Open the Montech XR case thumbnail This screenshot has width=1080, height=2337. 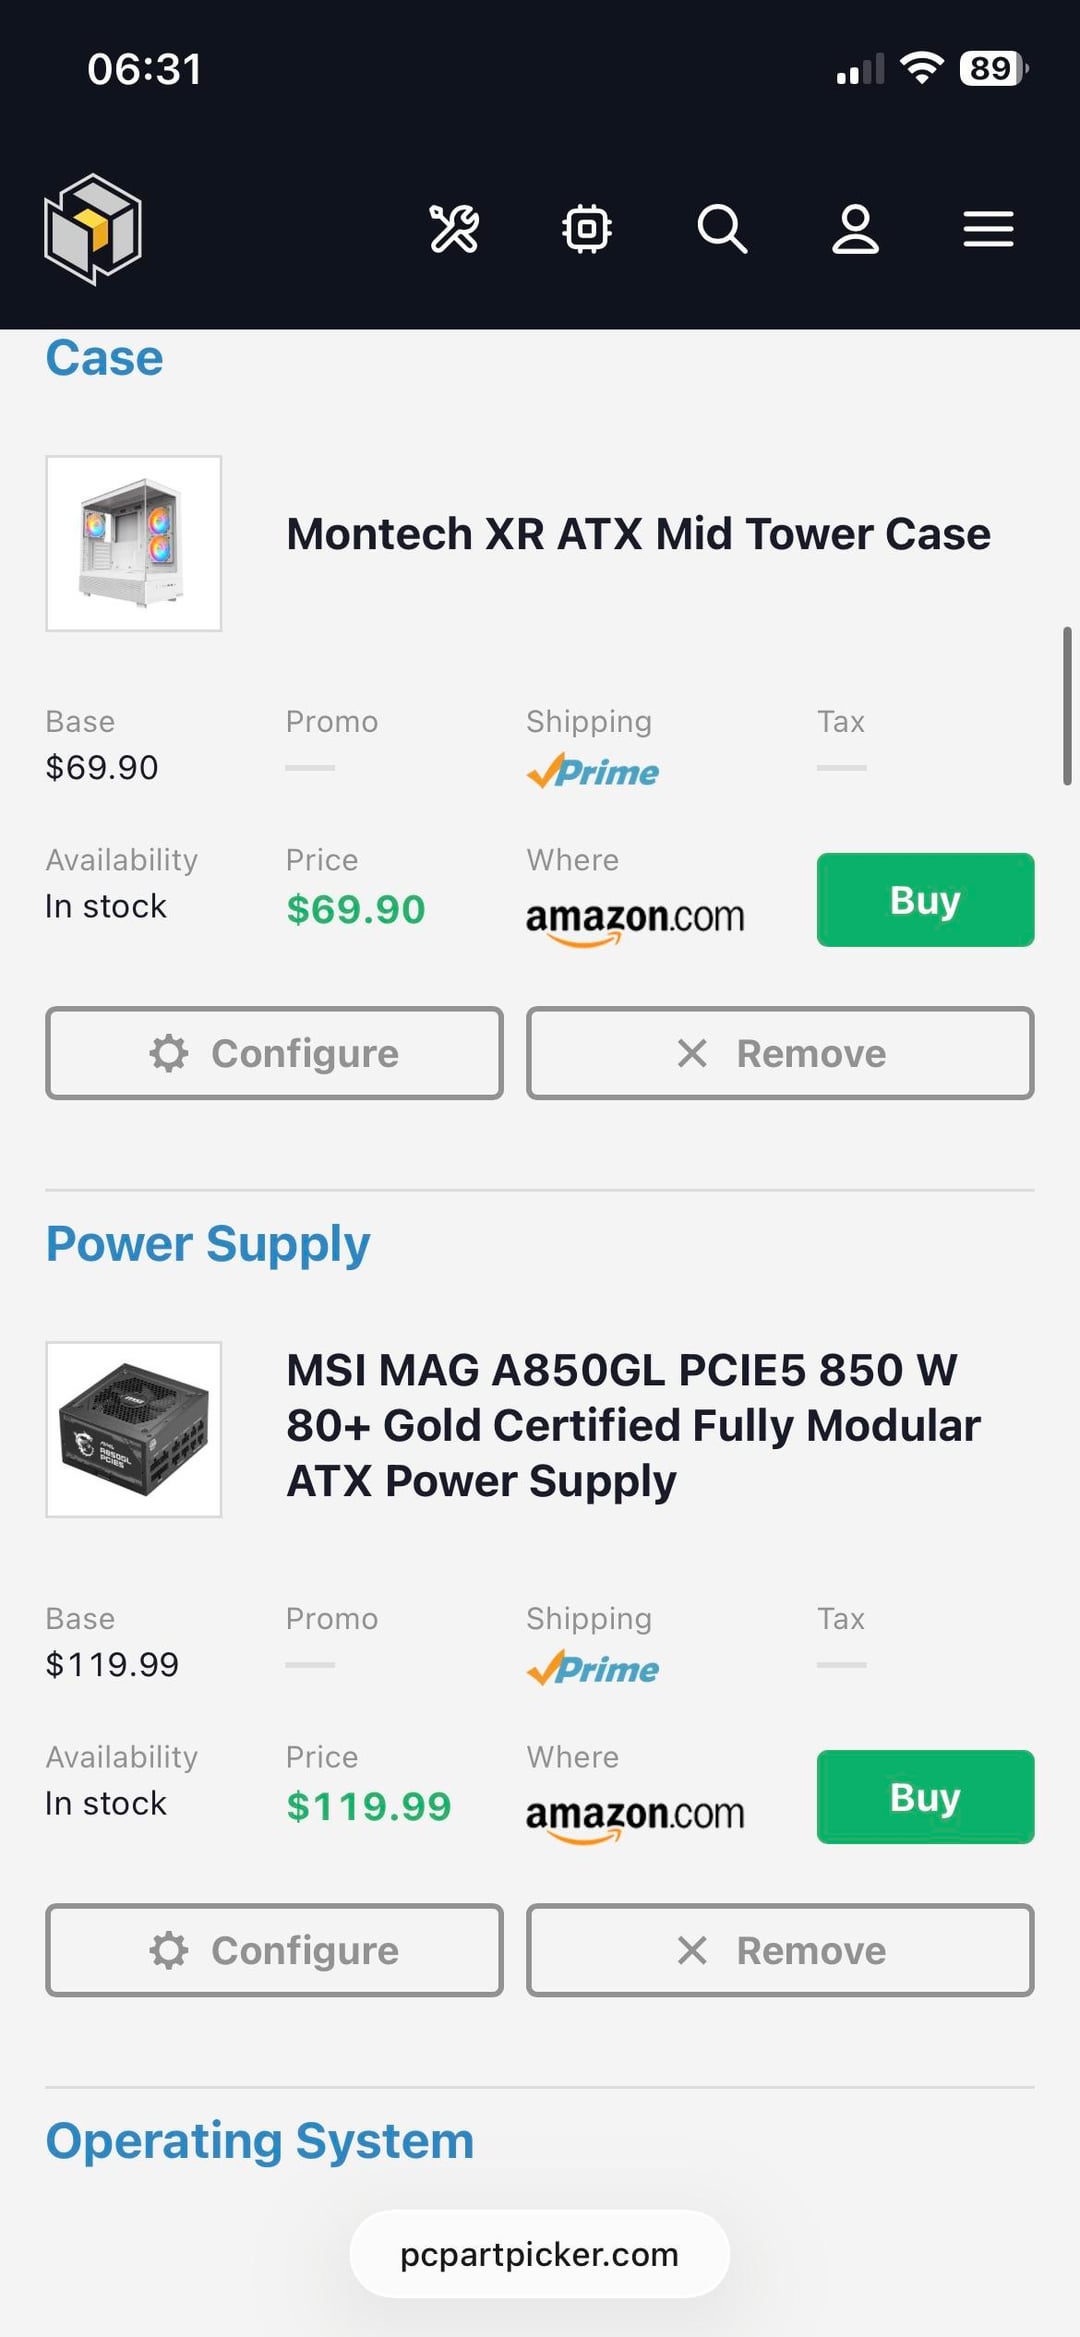pyautogui.click(x=134, y=543)
